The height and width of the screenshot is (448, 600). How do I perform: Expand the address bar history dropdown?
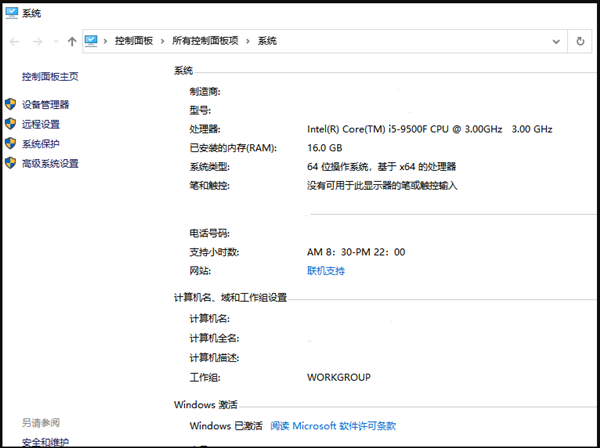557,41
